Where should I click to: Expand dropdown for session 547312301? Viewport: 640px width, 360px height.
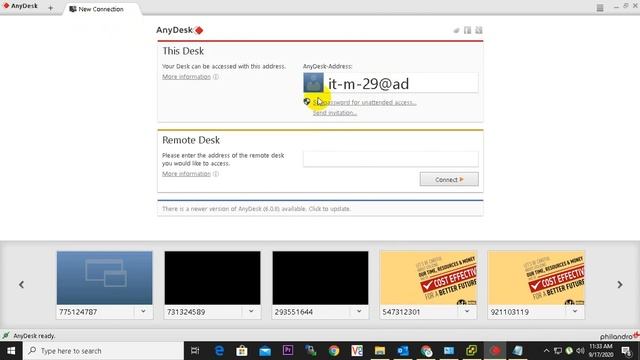(x=467, y=312)
